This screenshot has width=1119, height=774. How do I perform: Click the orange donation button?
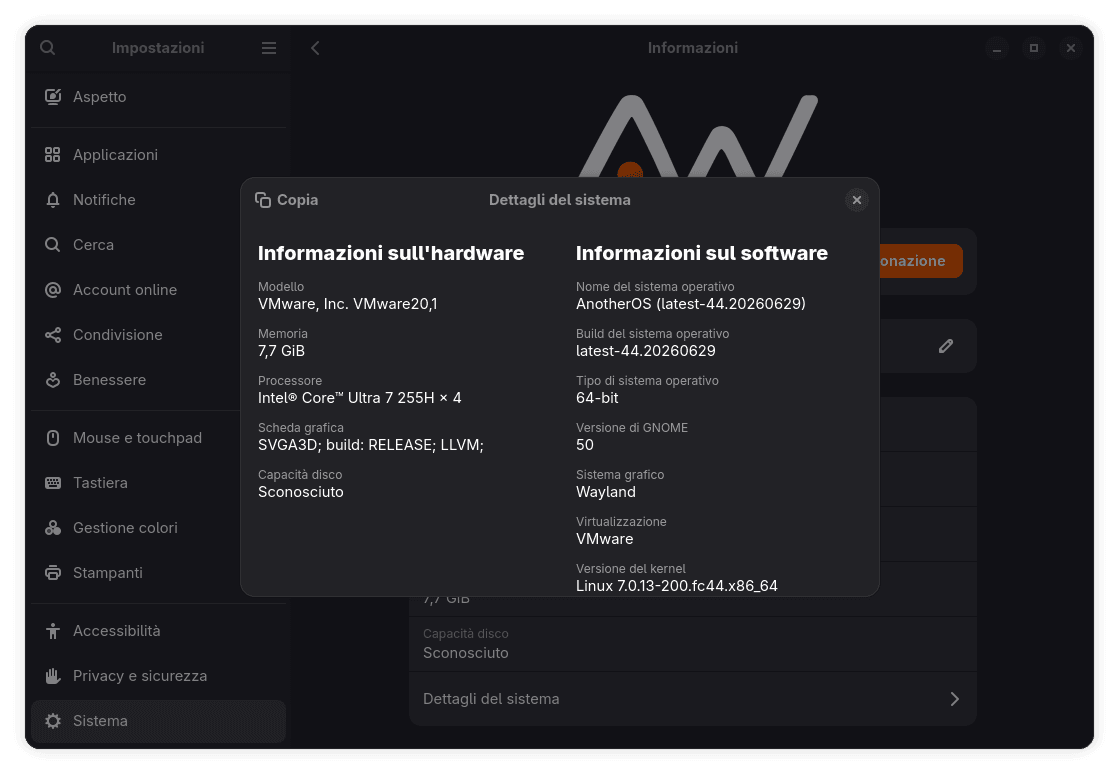coord(921,261)
